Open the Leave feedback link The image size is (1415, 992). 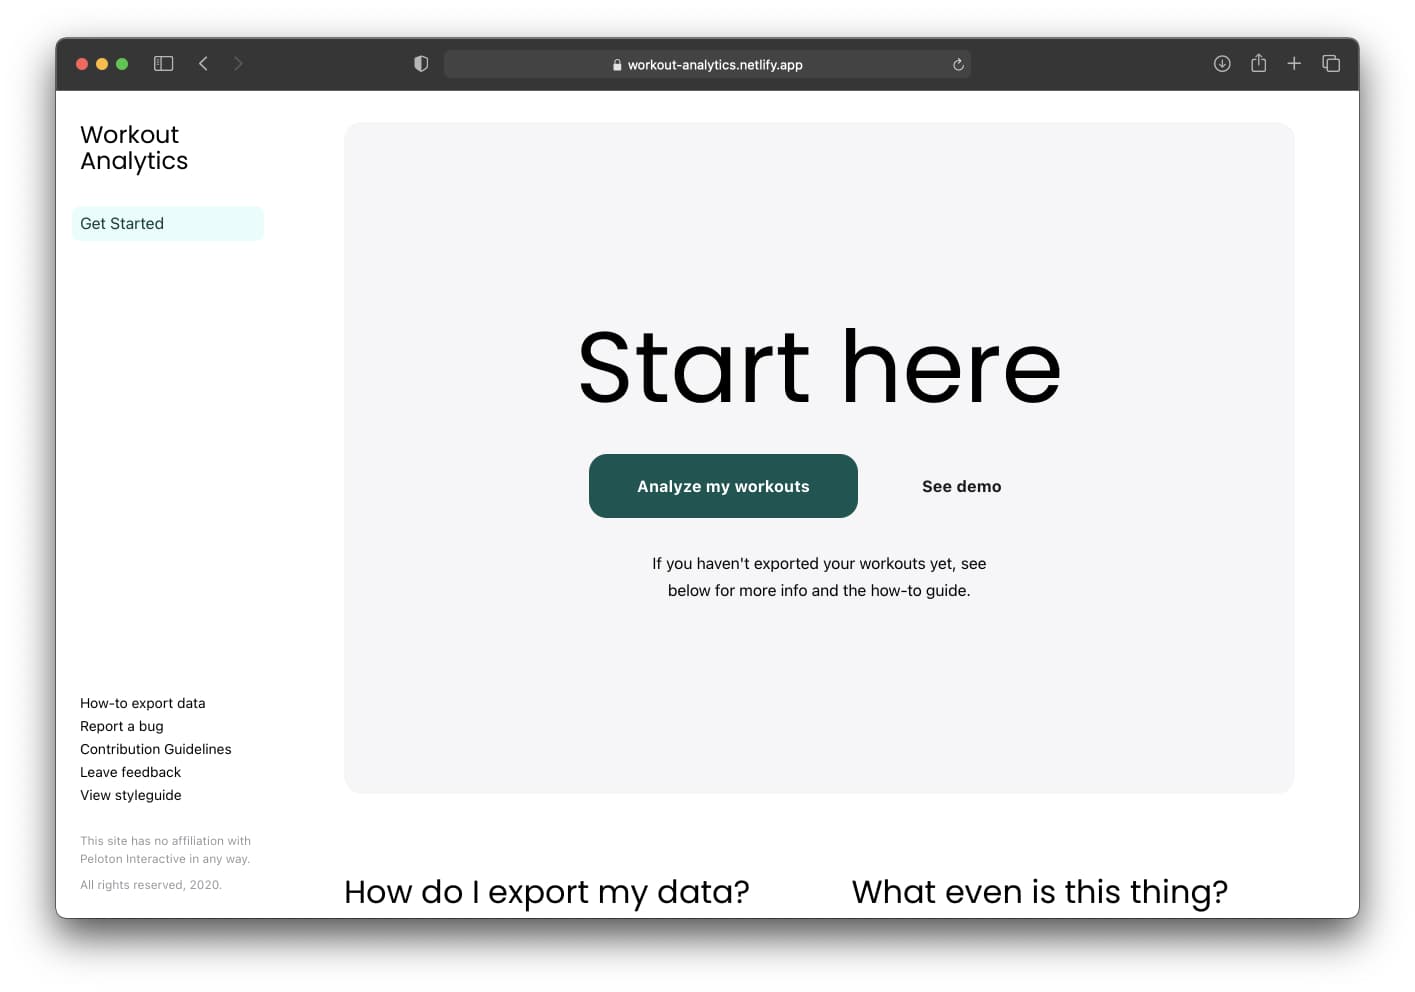point(131,772)
